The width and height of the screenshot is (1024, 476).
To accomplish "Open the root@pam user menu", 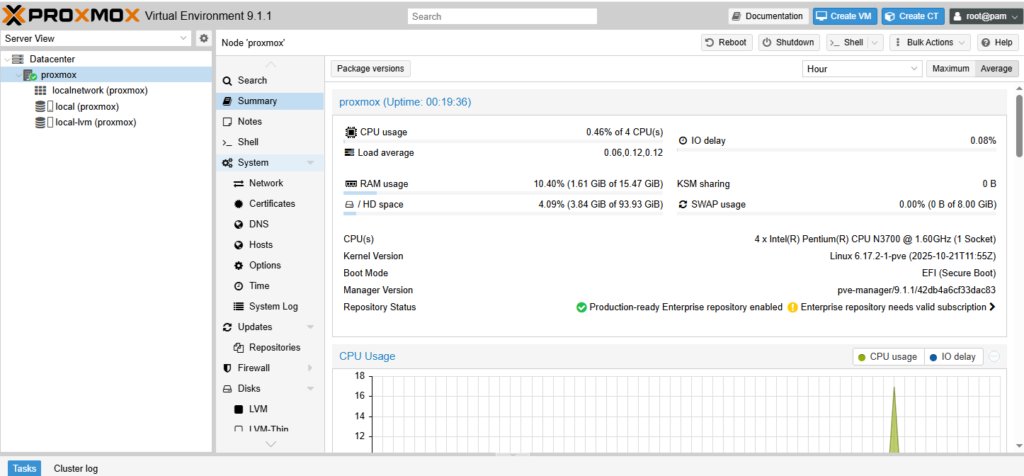I will point(983,16).
